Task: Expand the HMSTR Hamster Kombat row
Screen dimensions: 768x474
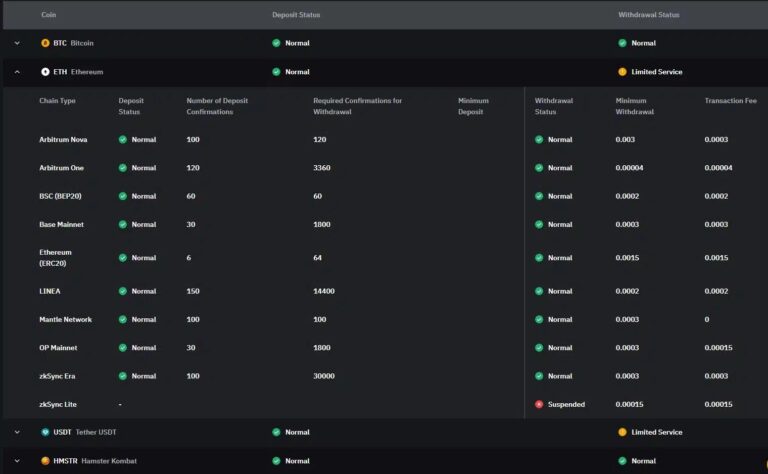Action: (17, 461)
